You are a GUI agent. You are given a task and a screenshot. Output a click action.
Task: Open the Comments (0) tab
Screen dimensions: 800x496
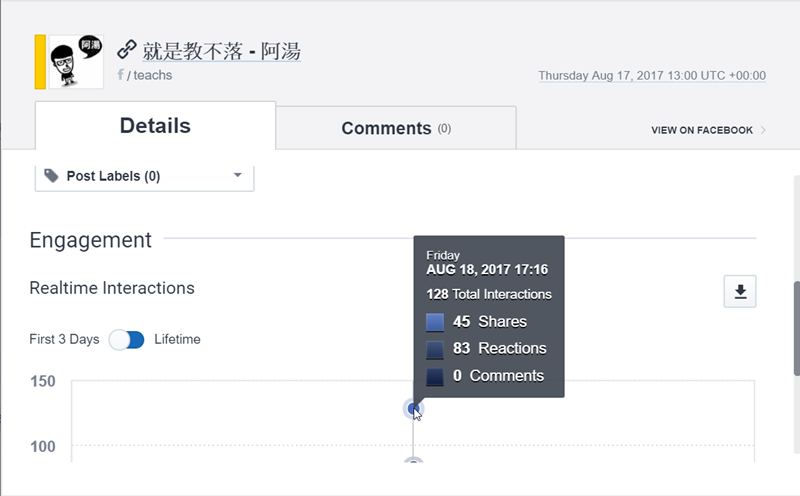point(396,128)
